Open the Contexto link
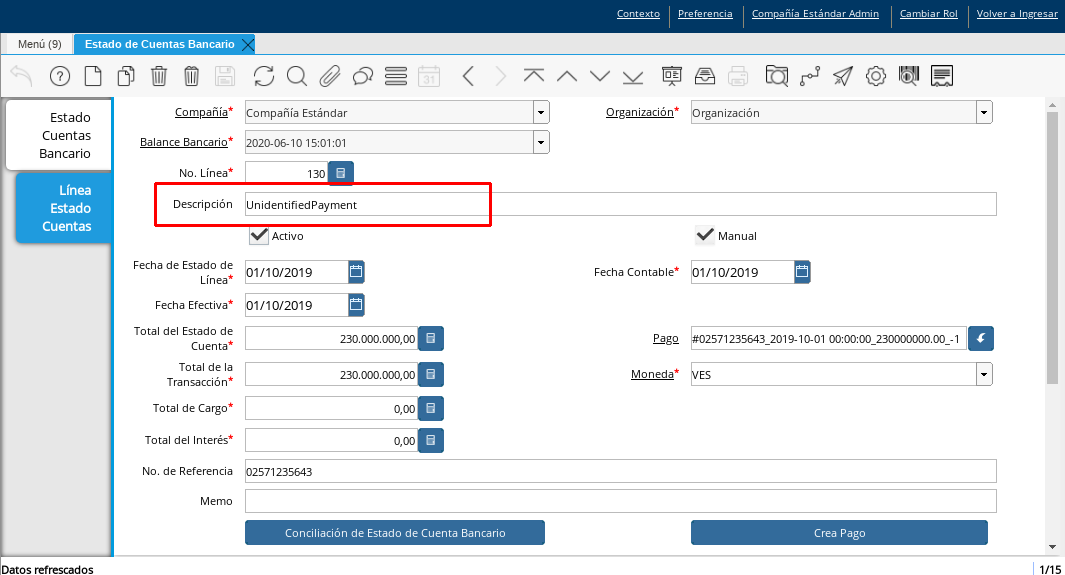 point(638,14)
